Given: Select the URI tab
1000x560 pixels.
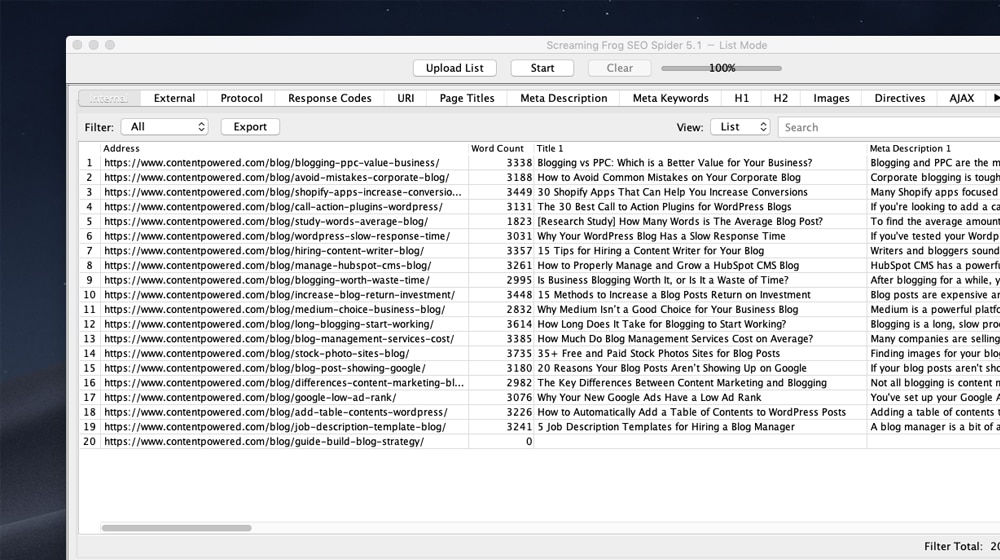Looking at the screenshot, I should click(406, 98).
